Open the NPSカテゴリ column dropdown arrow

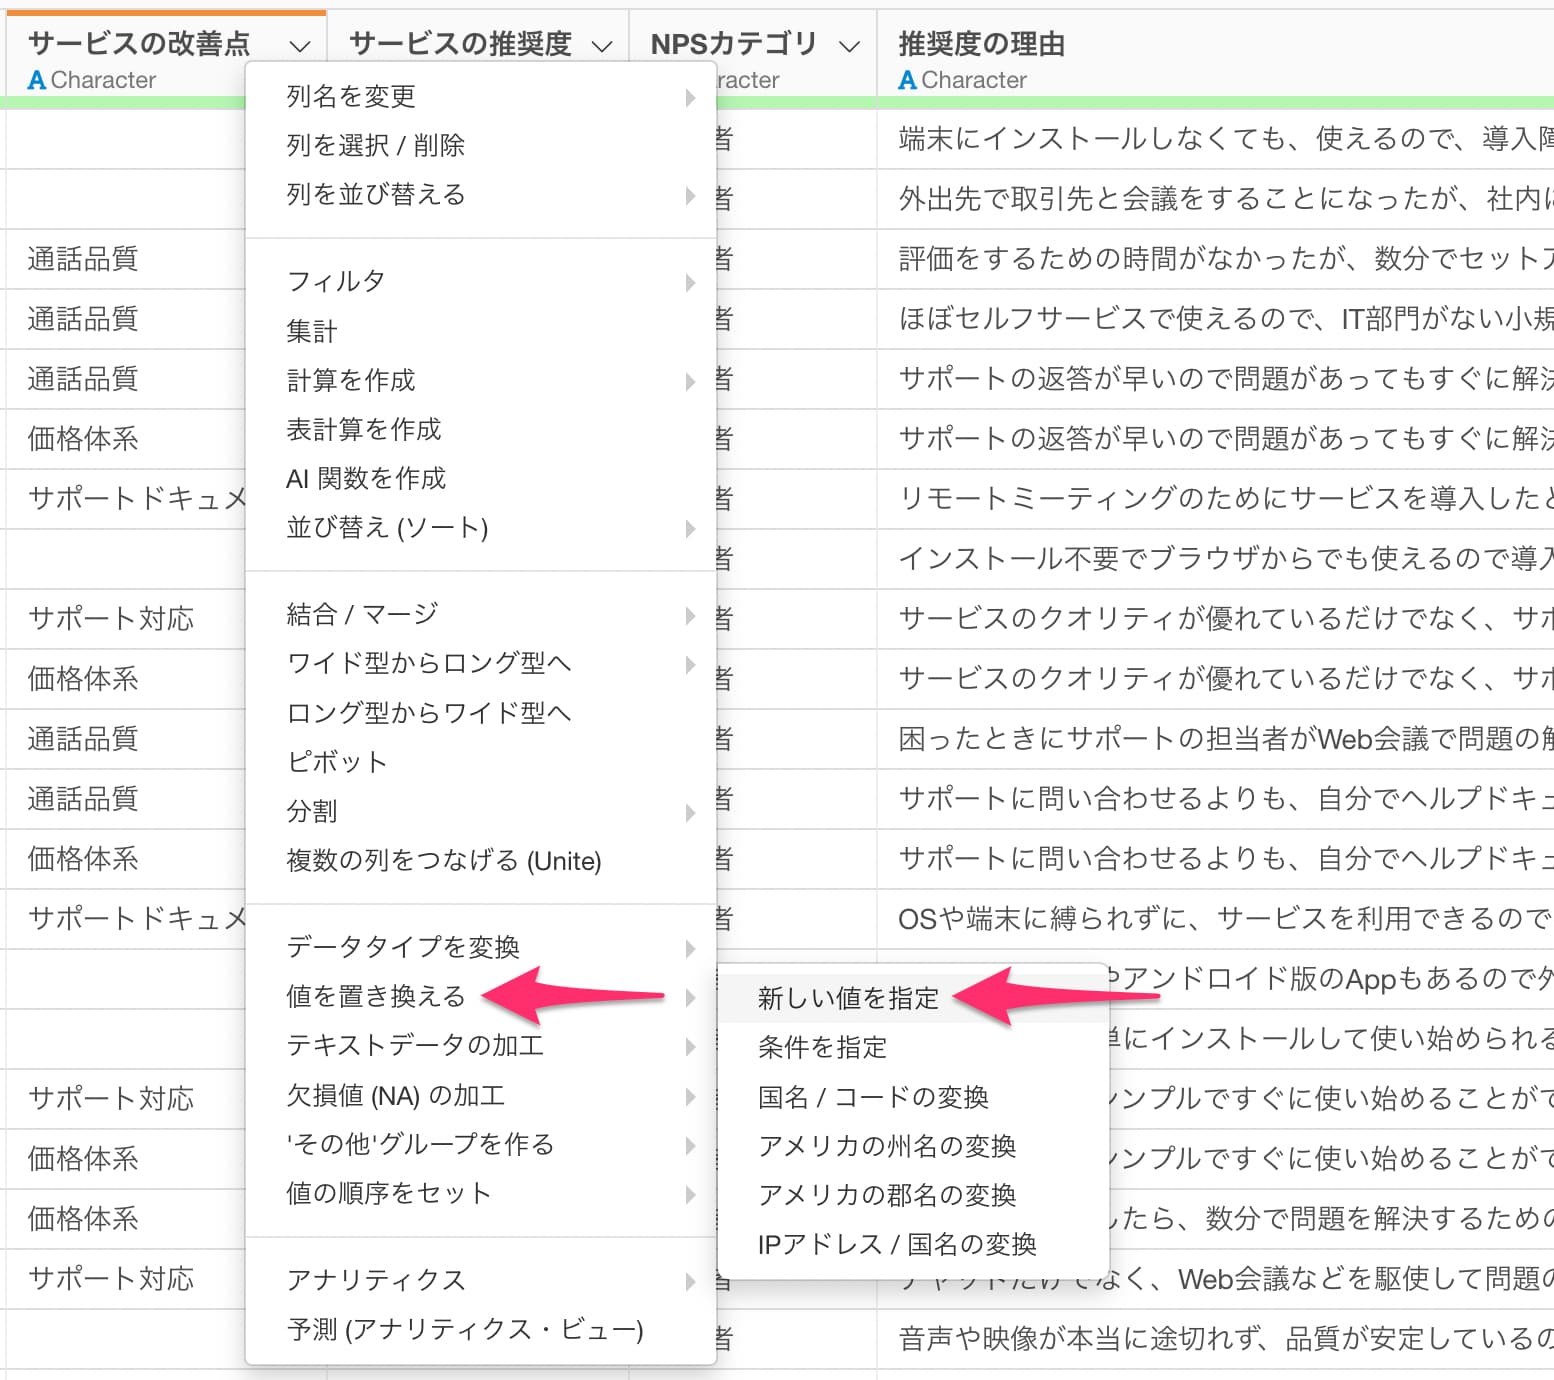pos(849,46)
